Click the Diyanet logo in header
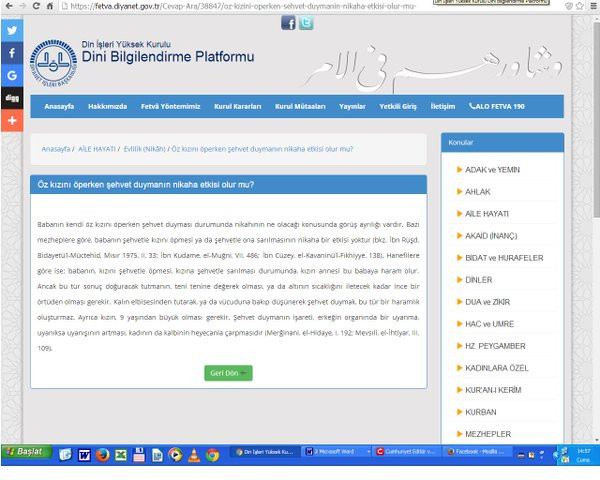This screenshot has height=480, width=600. click(x=50, y=64)
